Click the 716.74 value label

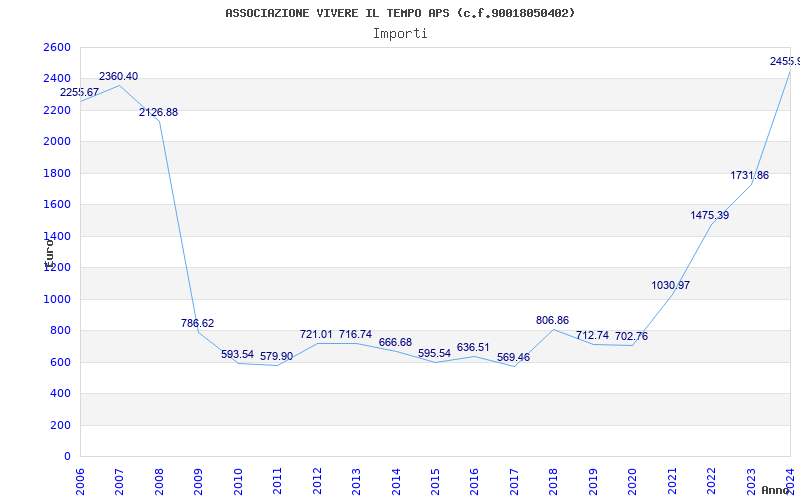(356, 335)
